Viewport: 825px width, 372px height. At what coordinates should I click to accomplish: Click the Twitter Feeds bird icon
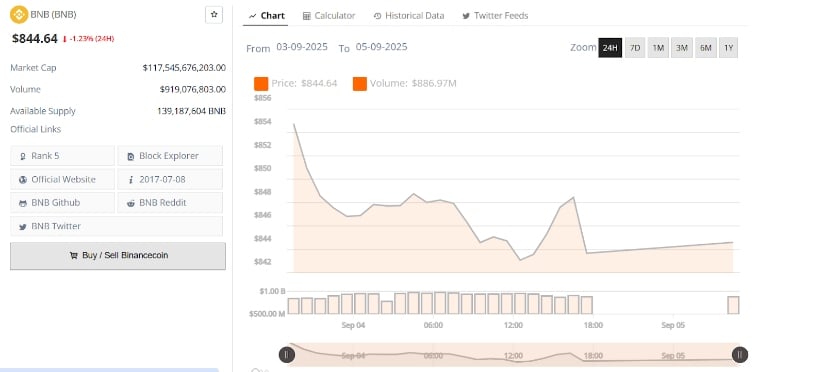(466, 16)
